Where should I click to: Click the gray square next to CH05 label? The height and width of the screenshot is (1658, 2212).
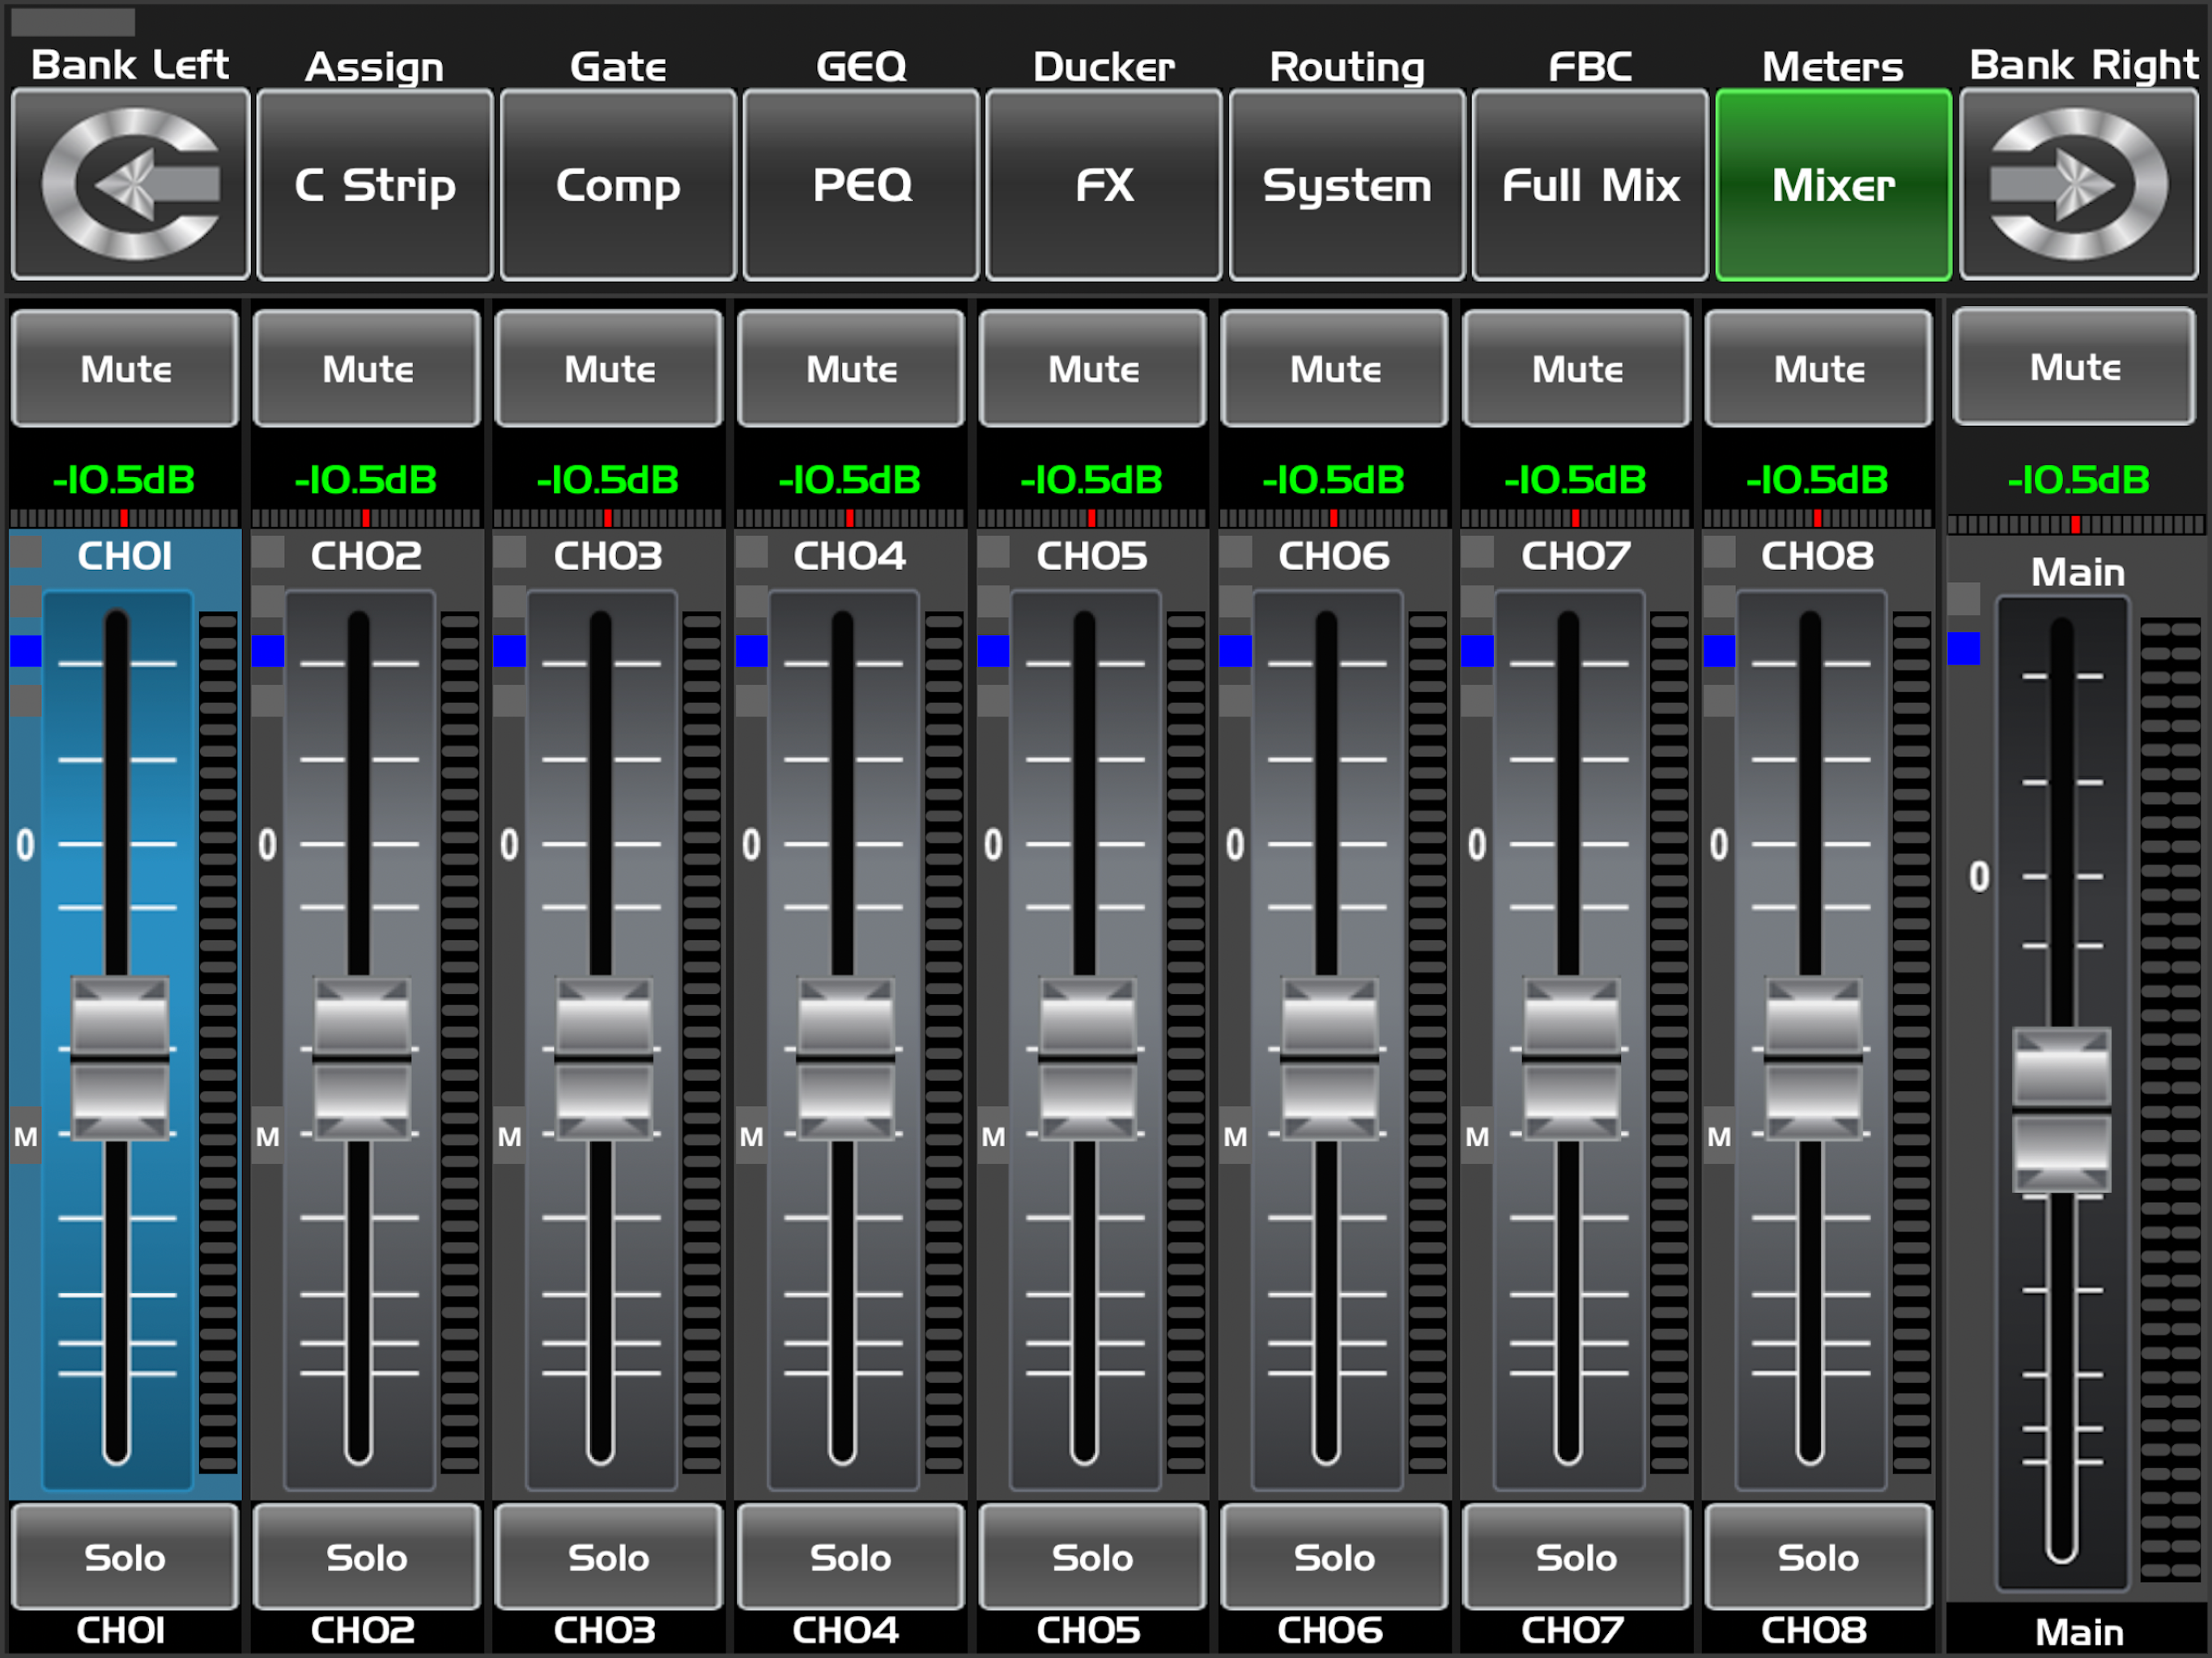coord(993,552)
